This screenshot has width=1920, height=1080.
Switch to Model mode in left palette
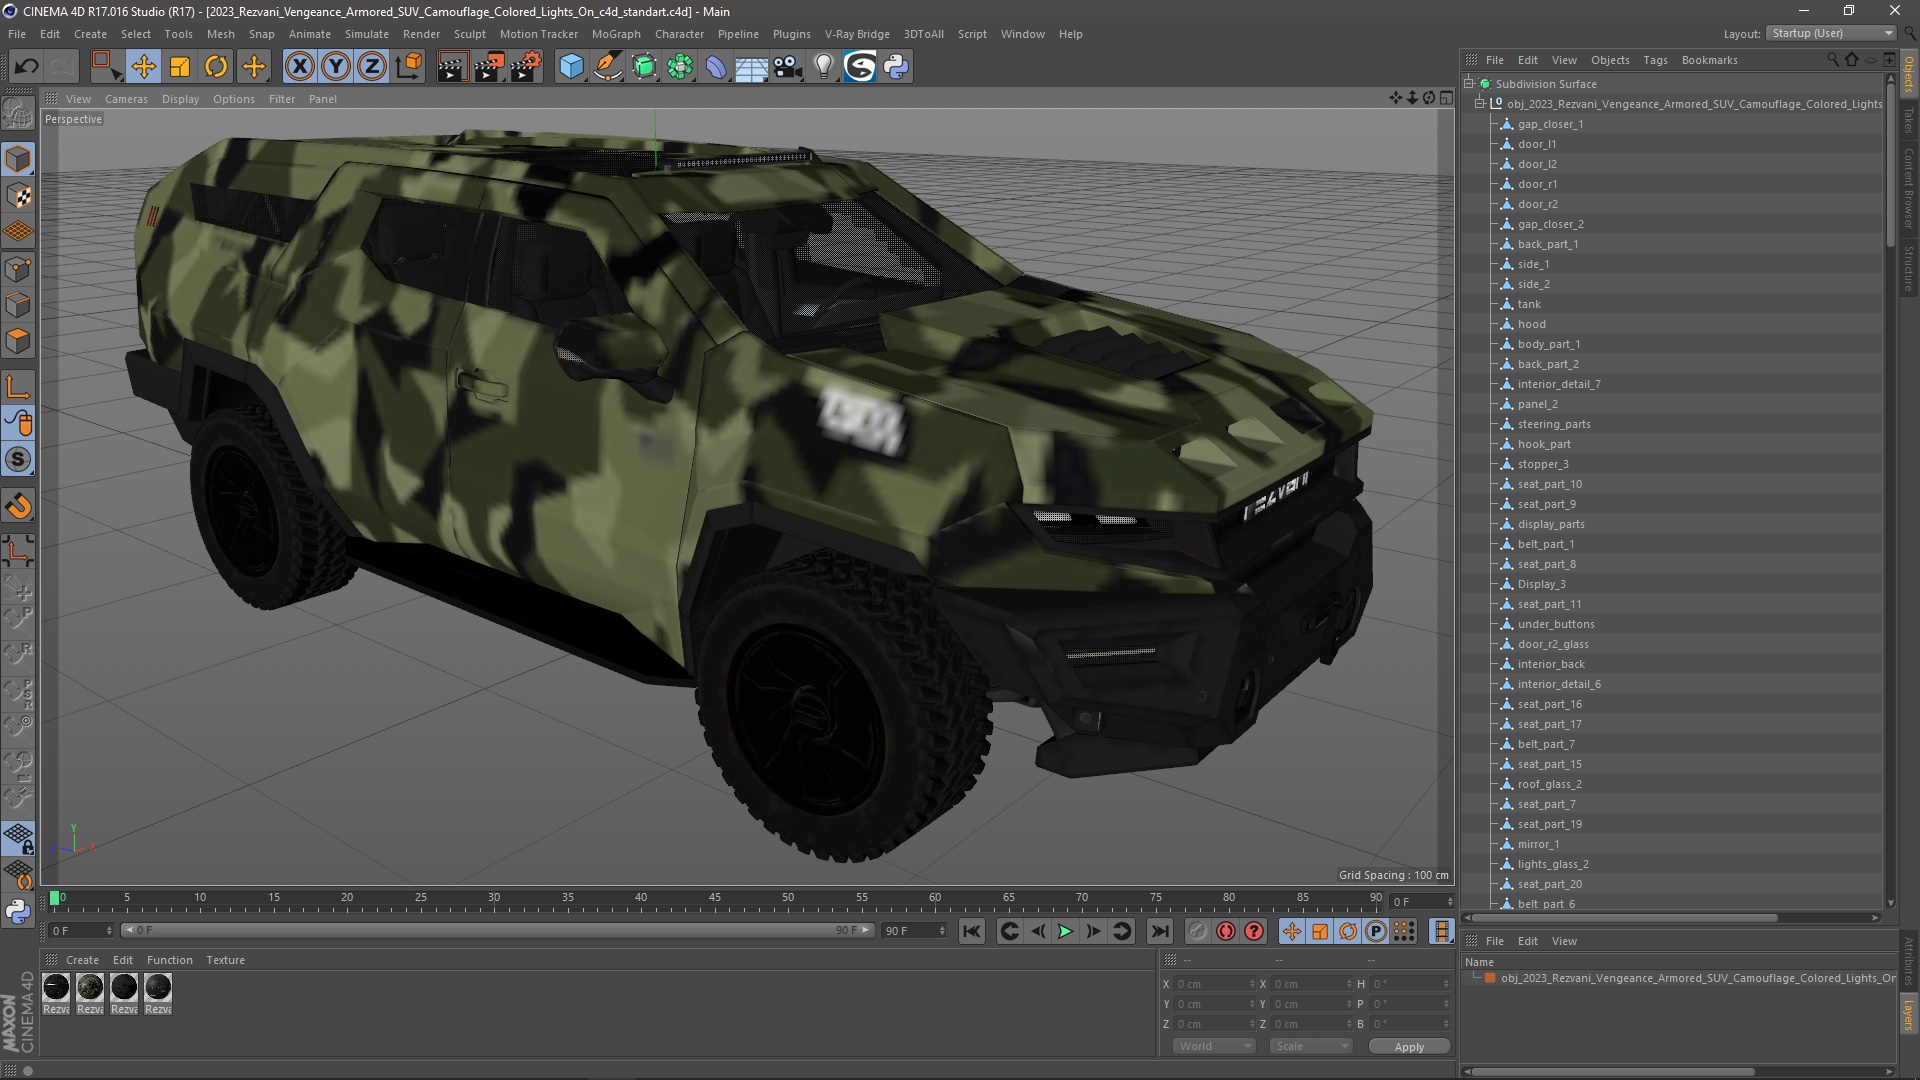pyautogui.click(x=18, y=159)
